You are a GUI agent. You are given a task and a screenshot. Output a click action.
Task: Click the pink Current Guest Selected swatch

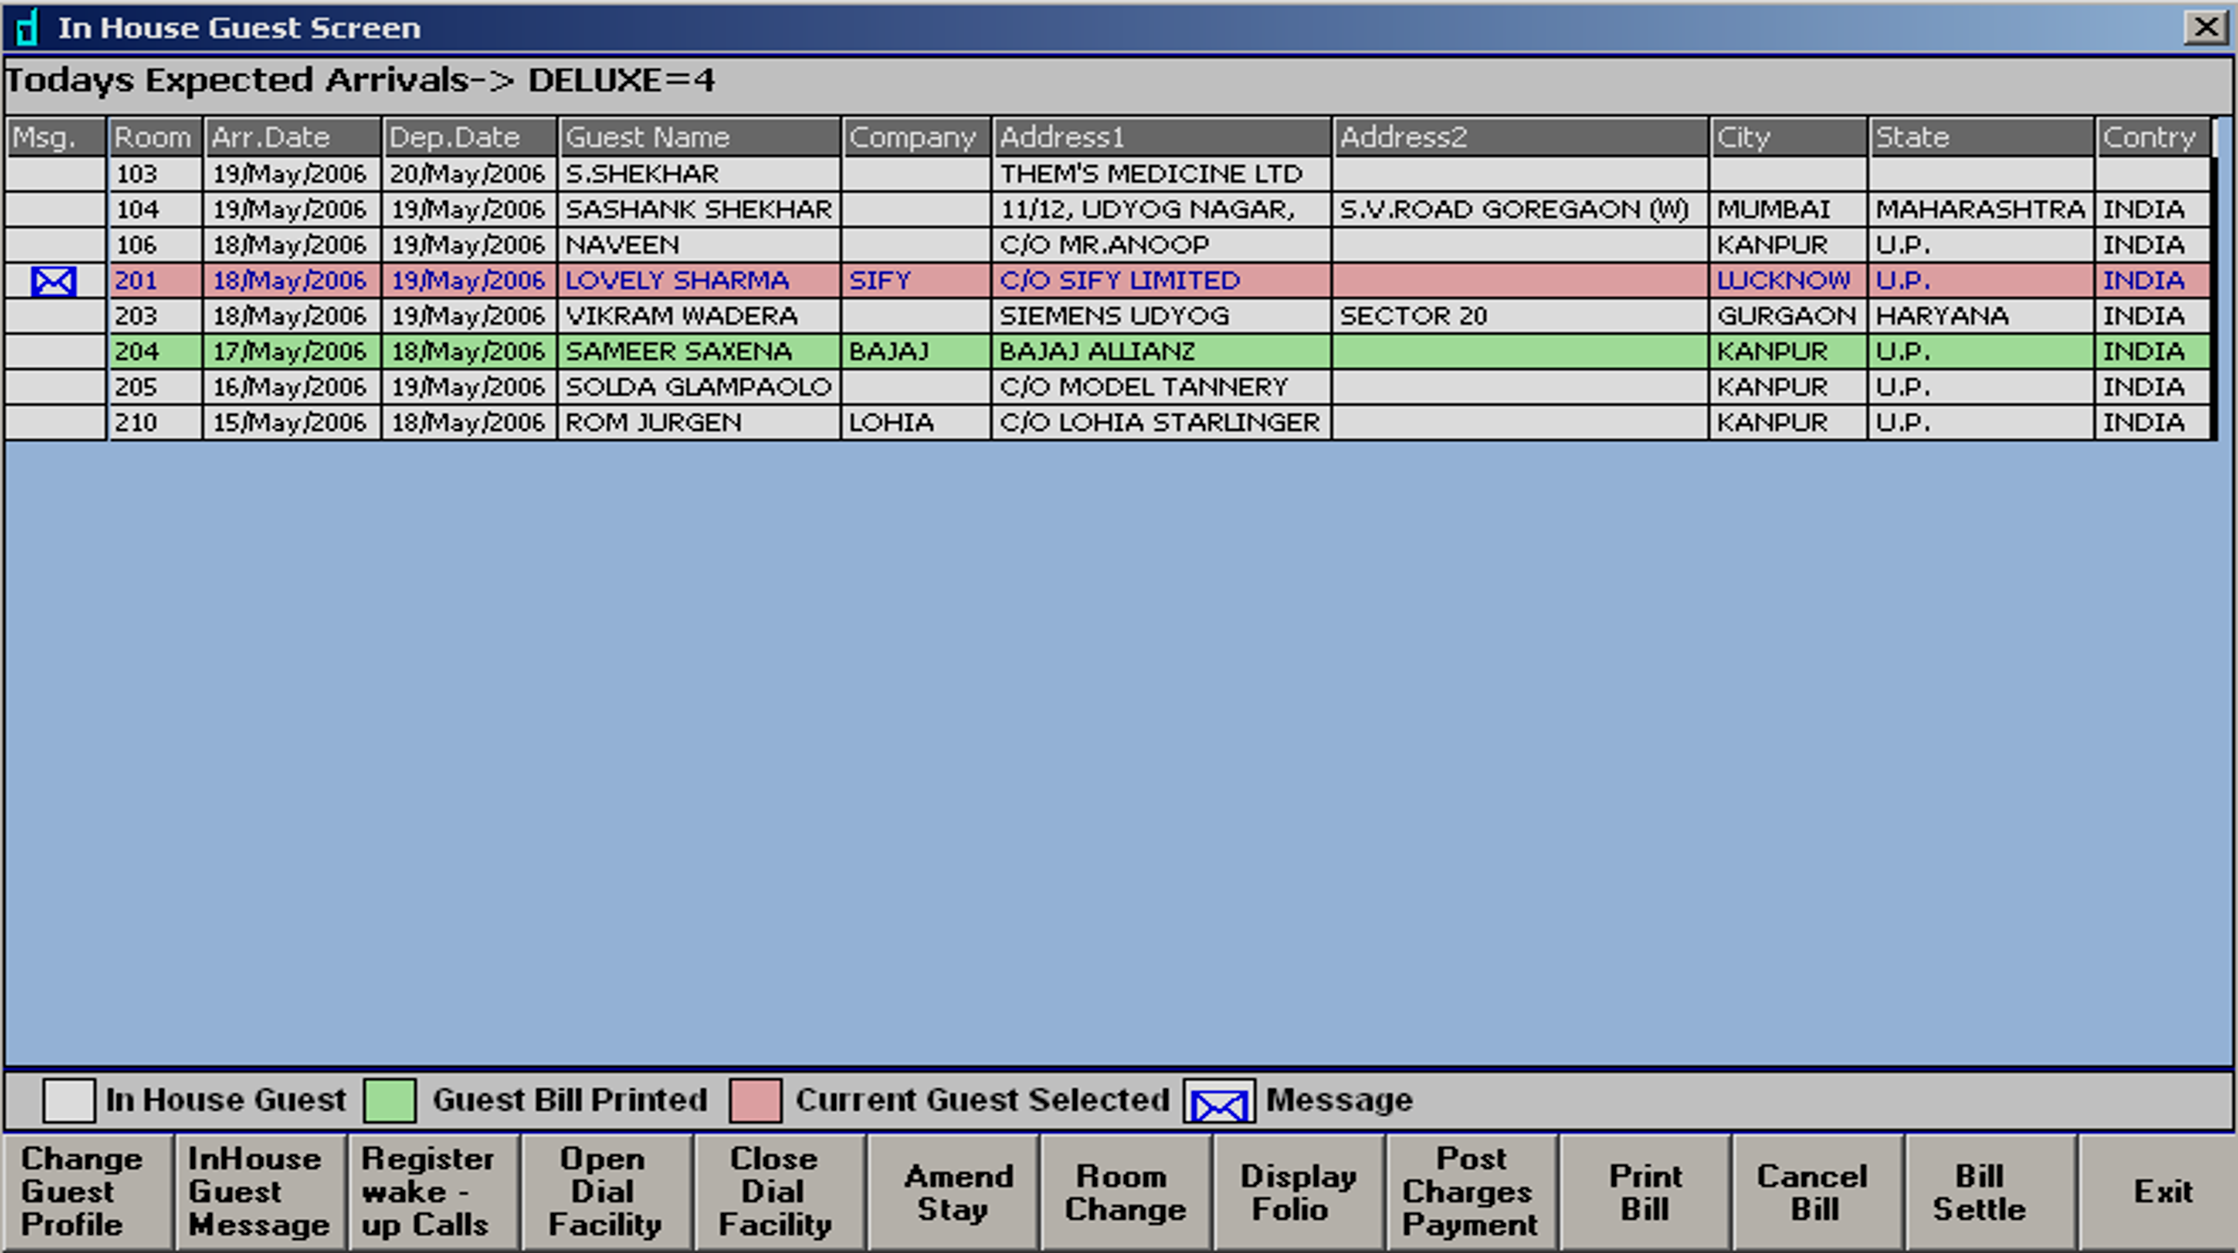(x=756, y=1101)
